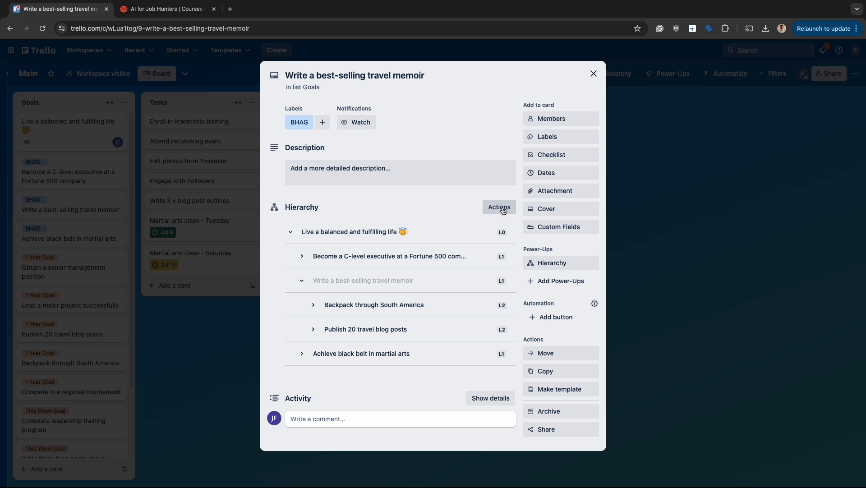Open 'Achieve black belt in martial arts' hierarchy item
The width and height of the screenshot is (866, 488).
point(361,353)
